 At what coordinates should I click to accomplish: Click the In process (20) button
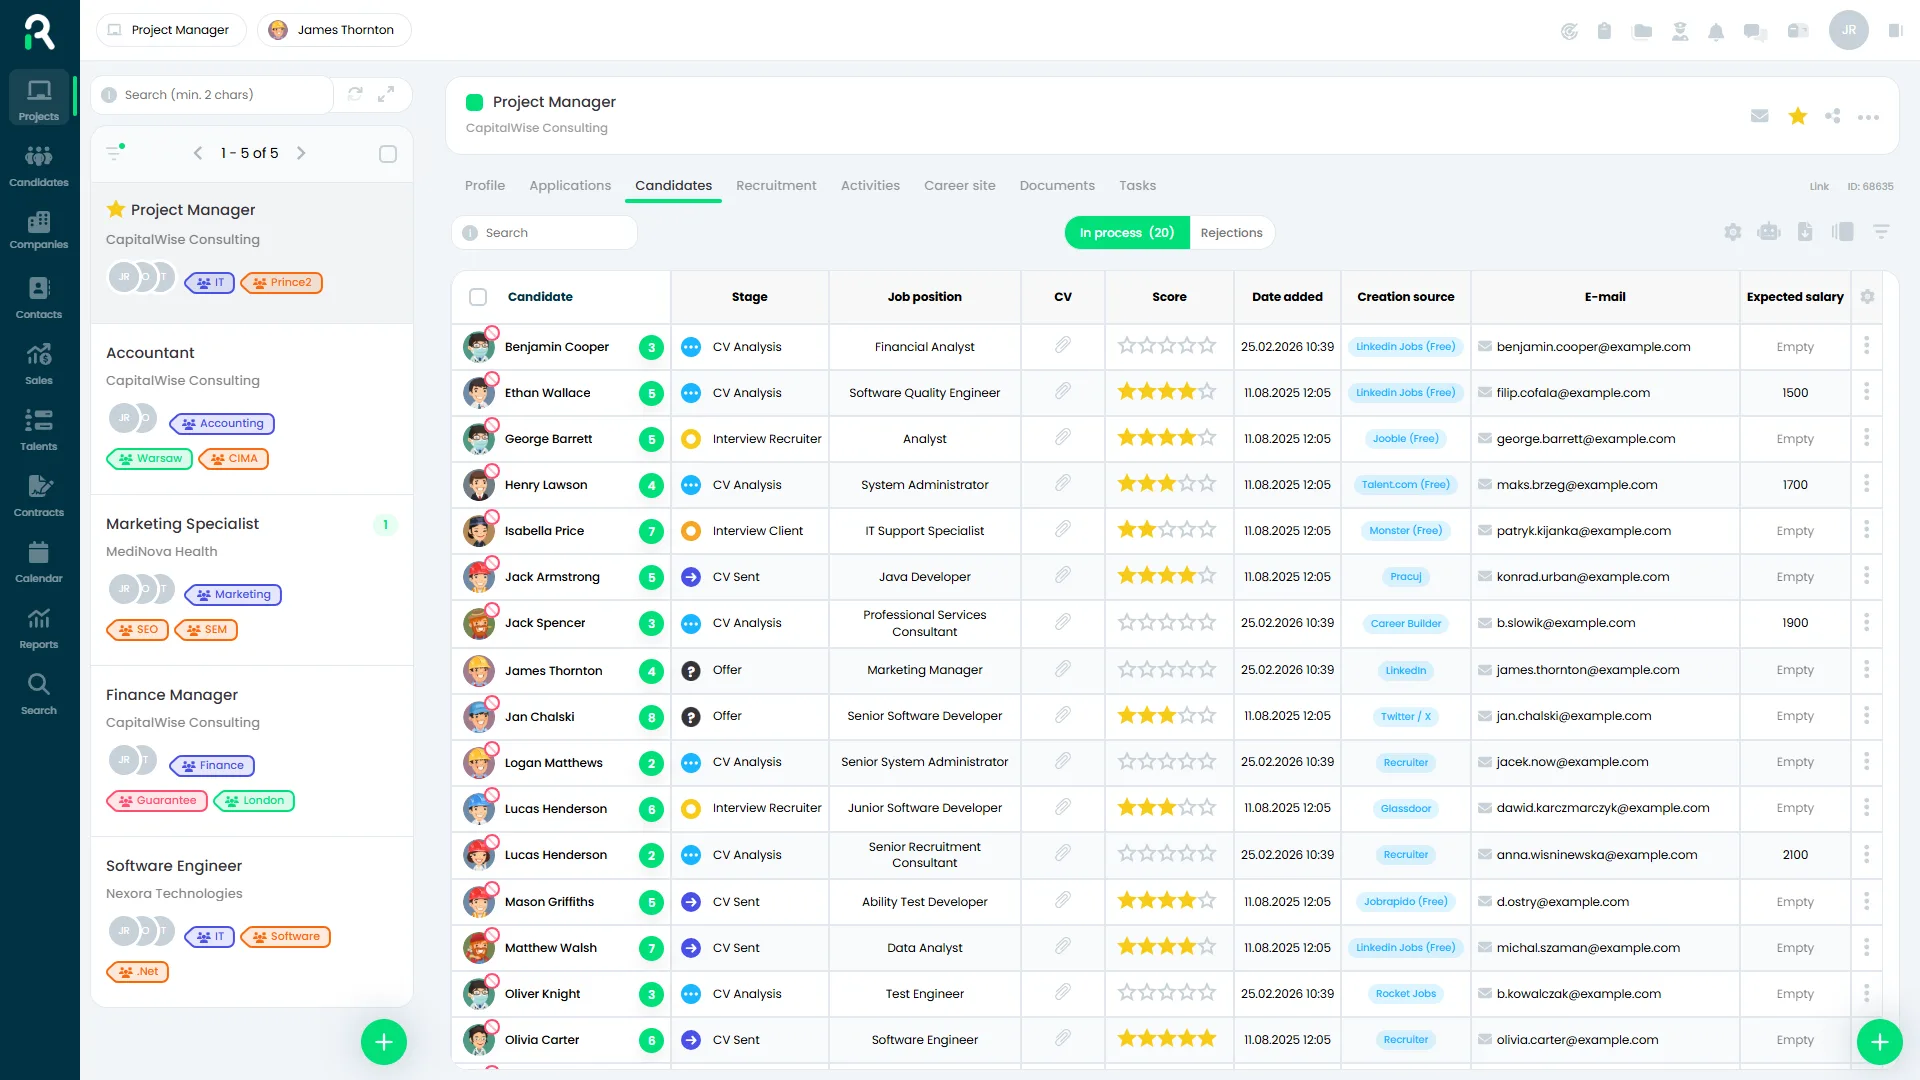1127,232
